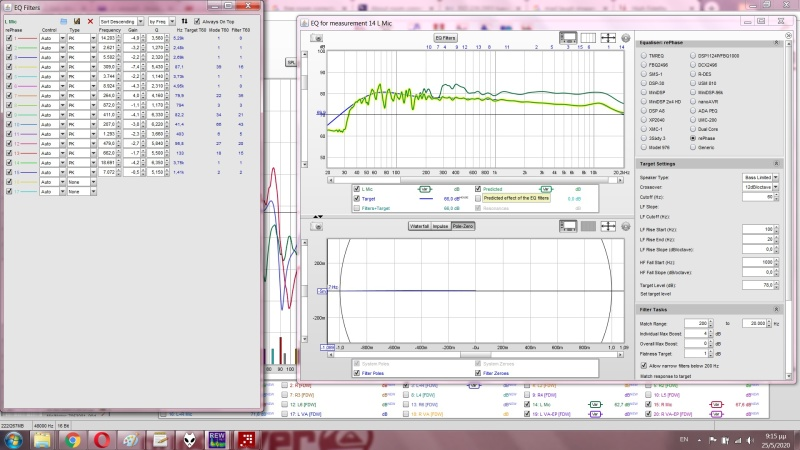Screen dimensions: 800x450
Task: Open Google Chrome from the taskbar
Action: (x=72, y=439)
